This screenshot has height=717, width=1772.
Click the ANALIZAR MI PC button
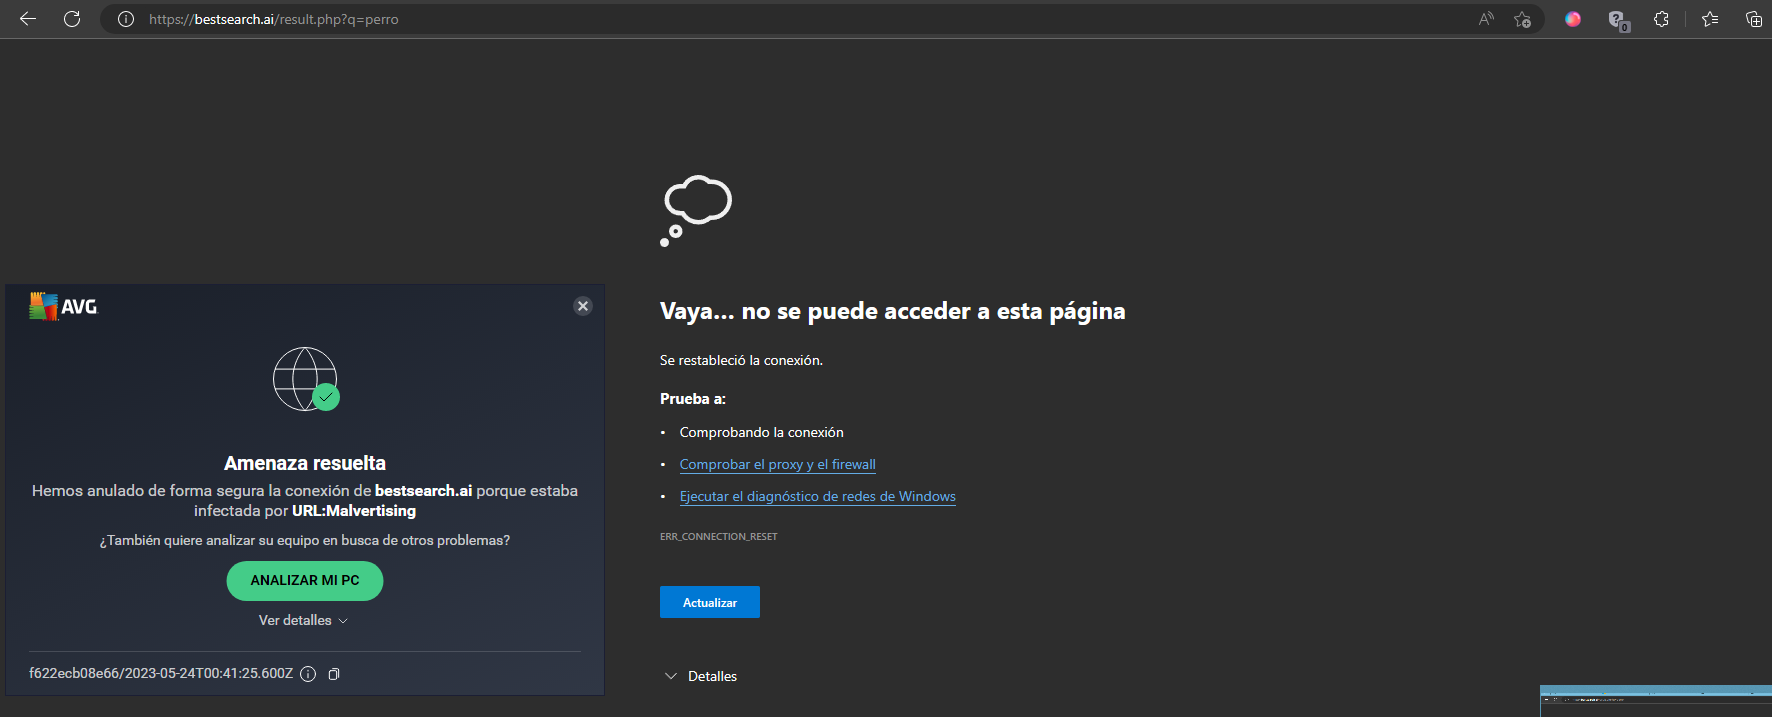pos(305,581)
